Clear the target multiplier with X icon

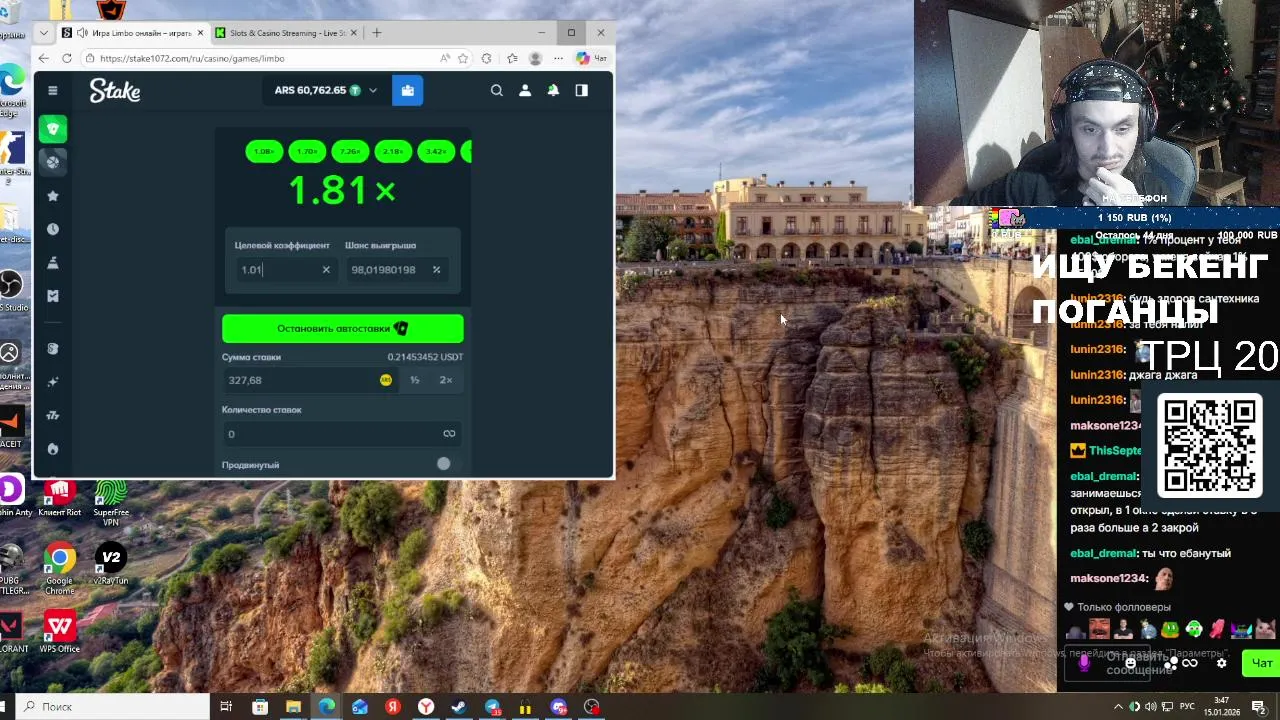tap(326, 270)
